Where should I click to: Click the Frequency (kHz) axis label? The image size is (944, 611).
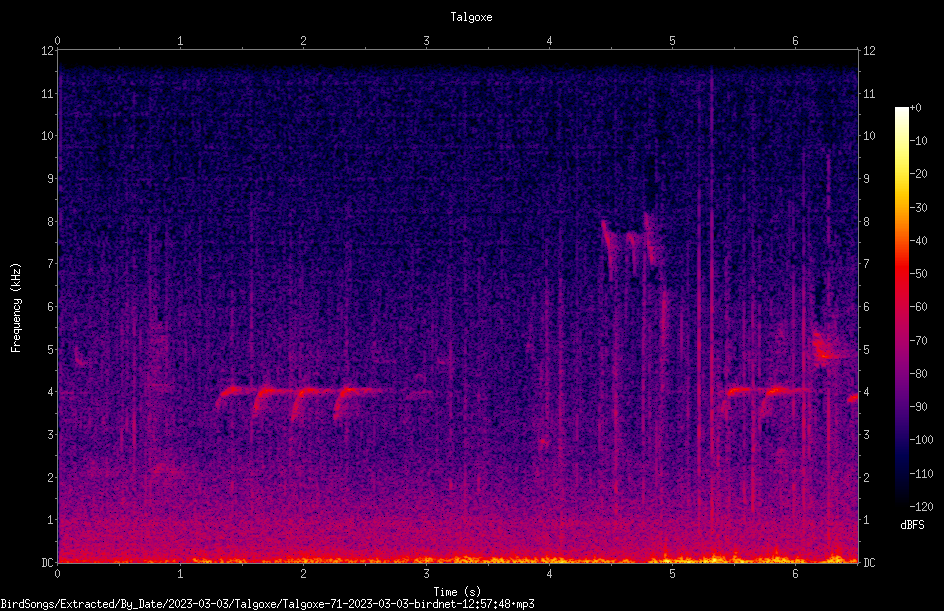pos(16,307)
